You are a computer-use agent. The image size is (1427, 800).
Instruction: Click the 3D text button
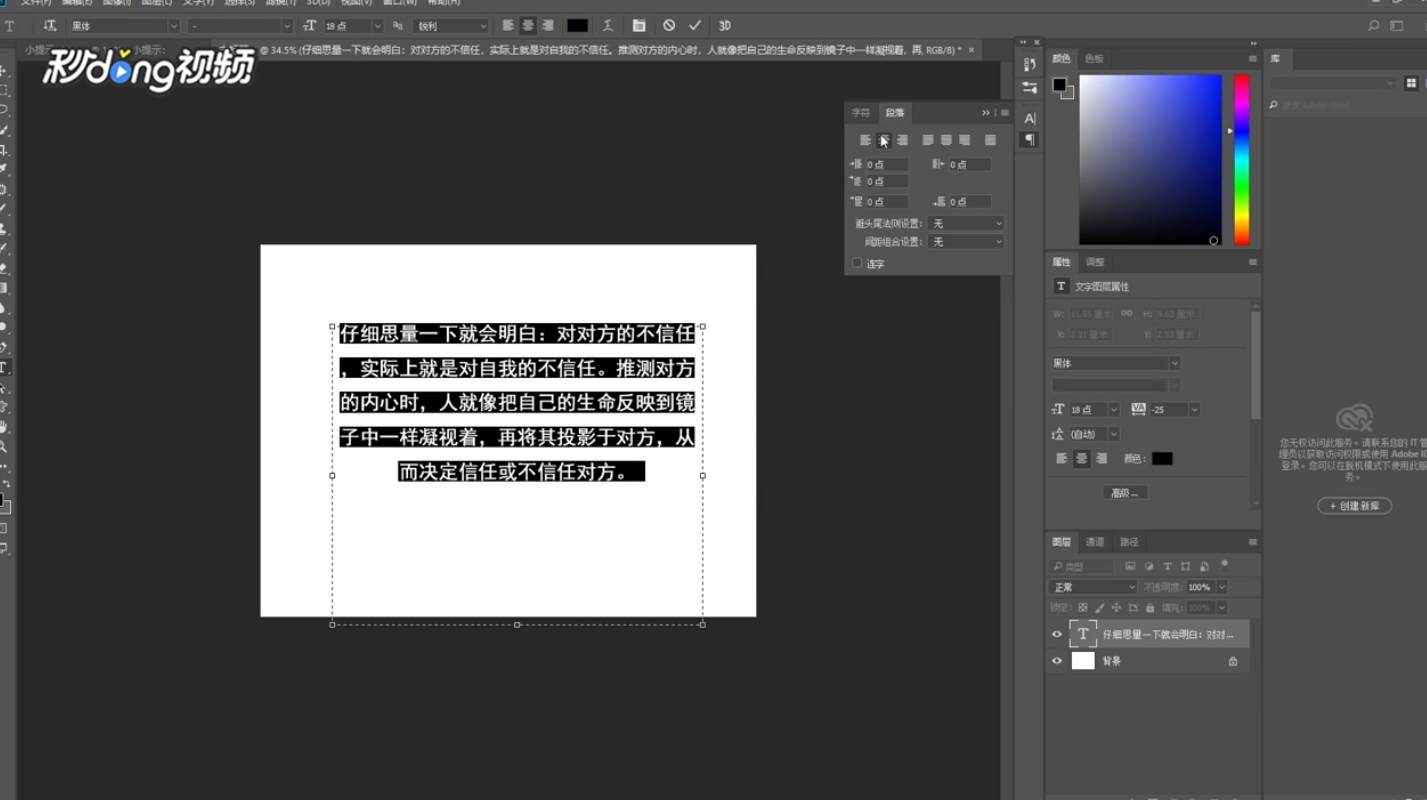tap(724, 26)
